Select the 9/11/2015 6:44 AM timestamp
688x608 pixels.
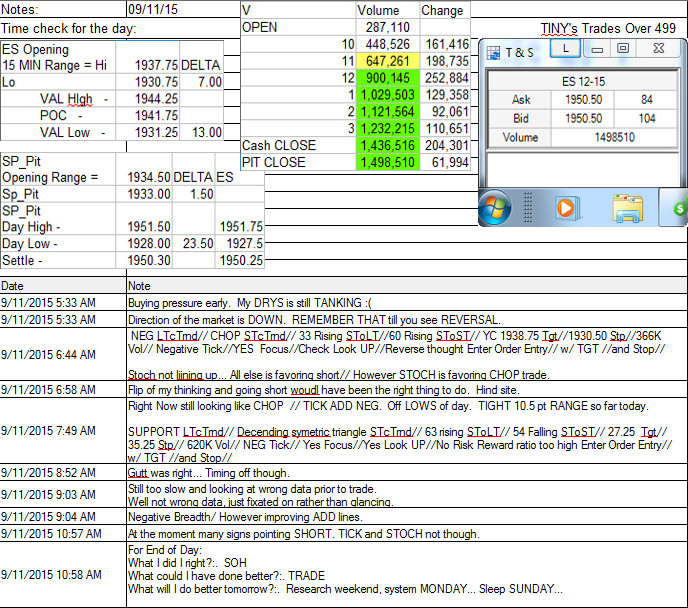63,354
